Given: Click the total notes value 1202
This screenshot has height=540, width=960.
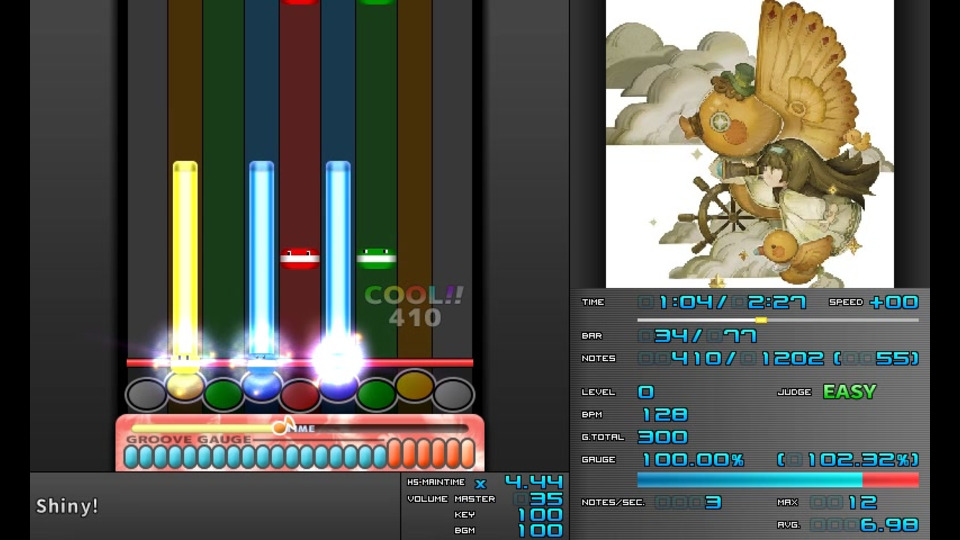Looking at the screenshot, I should click(792, 358).
